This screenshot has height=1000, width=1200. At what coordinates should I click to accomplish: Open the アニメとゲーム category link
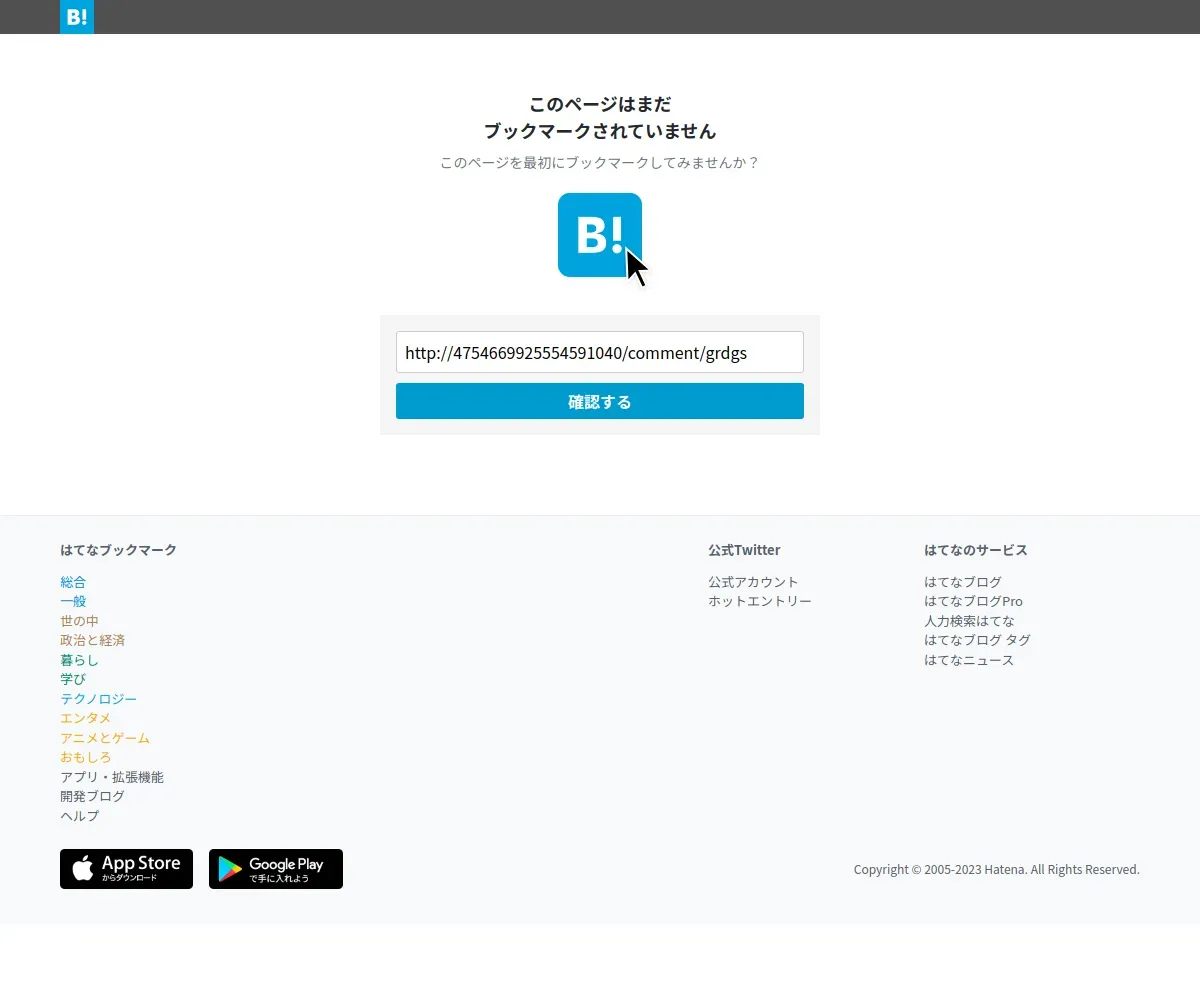pyautogui.click(x=105, y=738)
